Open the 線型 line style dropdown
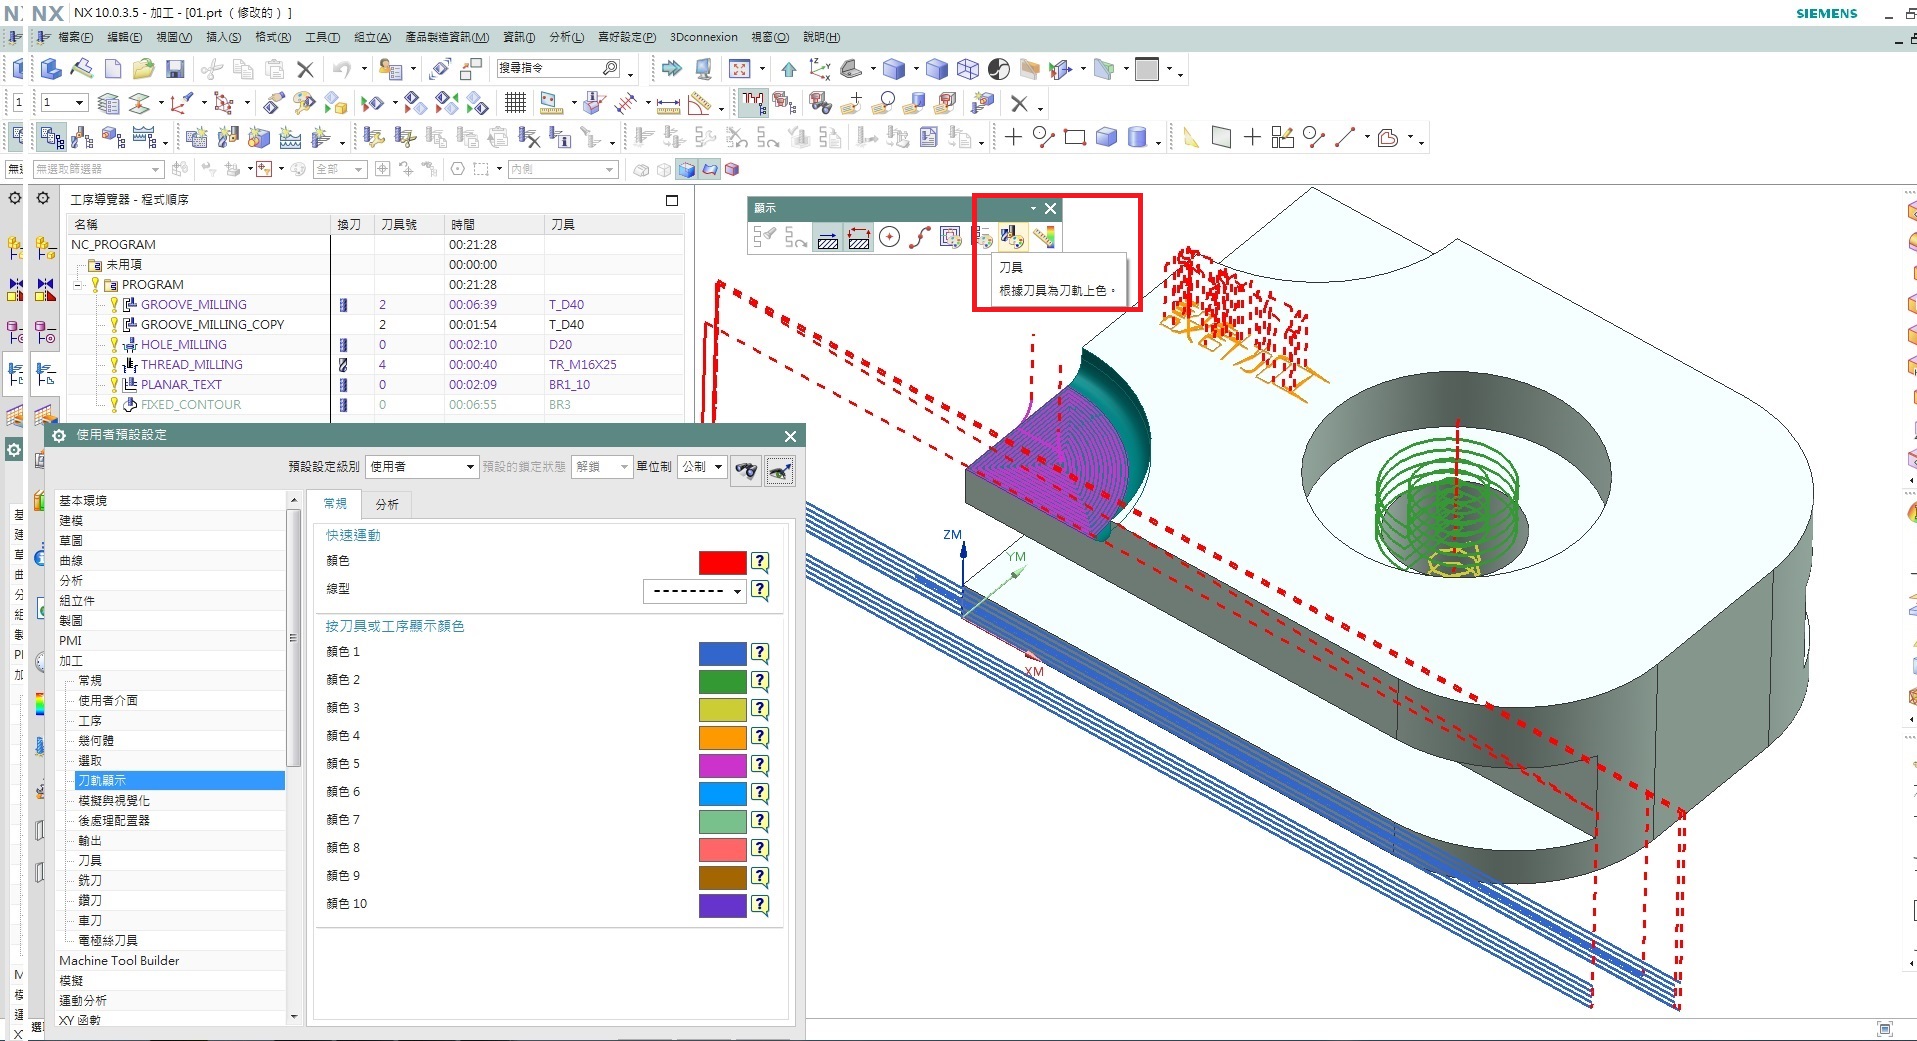 (x=695, y=591)
